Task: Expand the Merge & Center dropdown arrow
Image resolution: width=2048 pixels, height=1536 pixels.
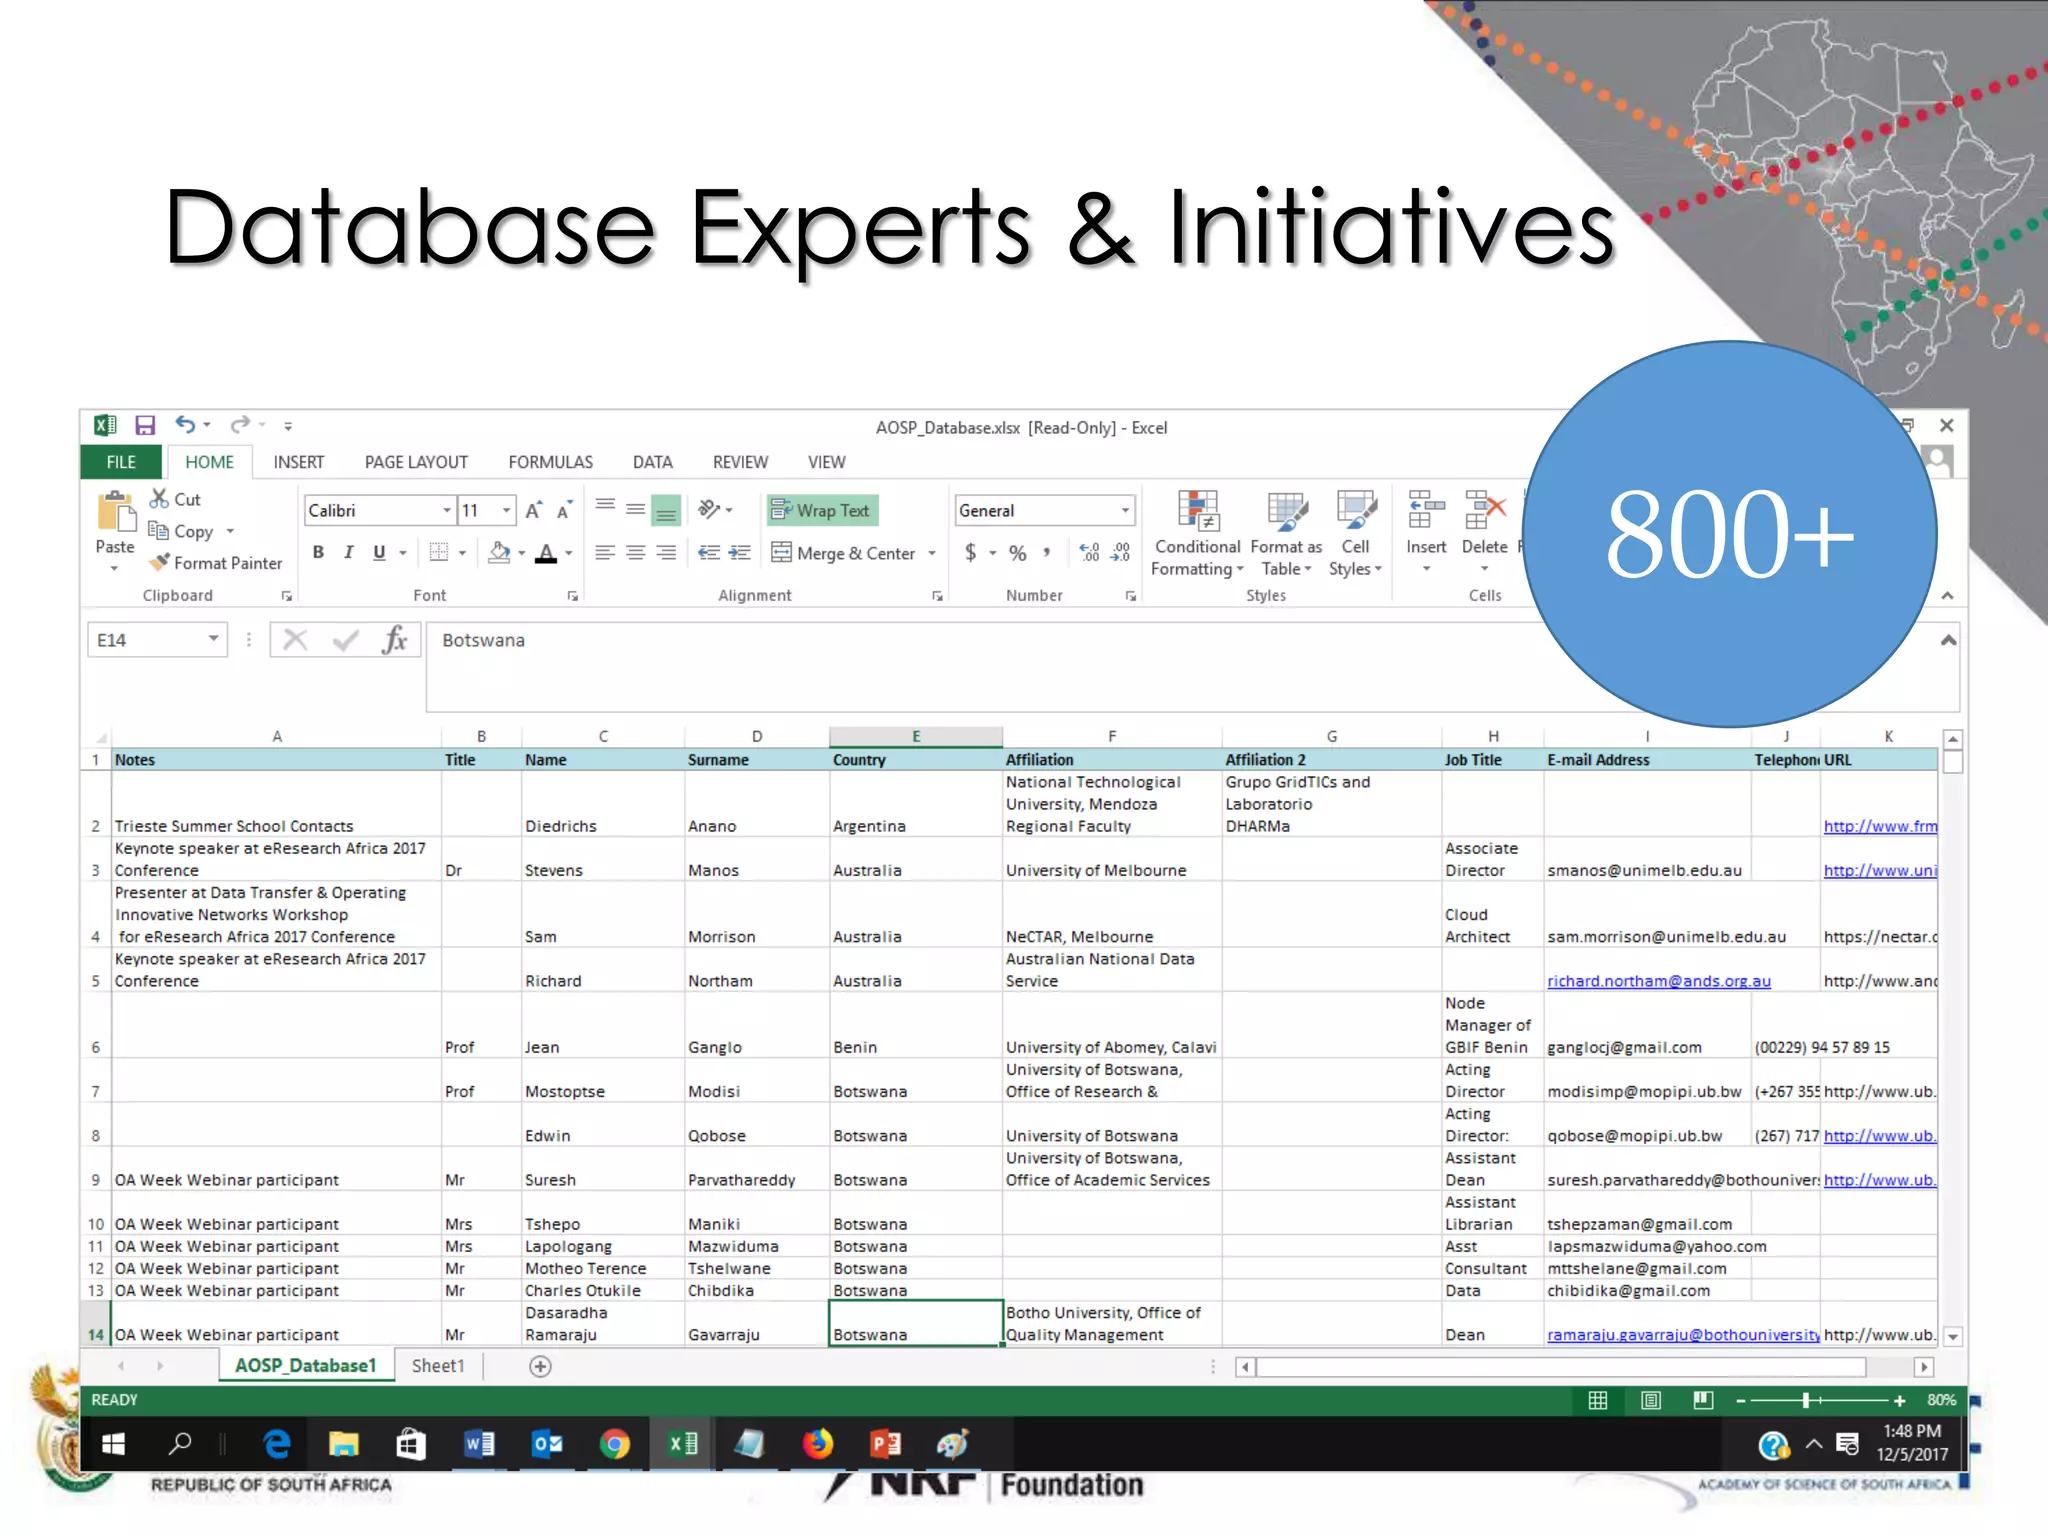Action: 932,553
